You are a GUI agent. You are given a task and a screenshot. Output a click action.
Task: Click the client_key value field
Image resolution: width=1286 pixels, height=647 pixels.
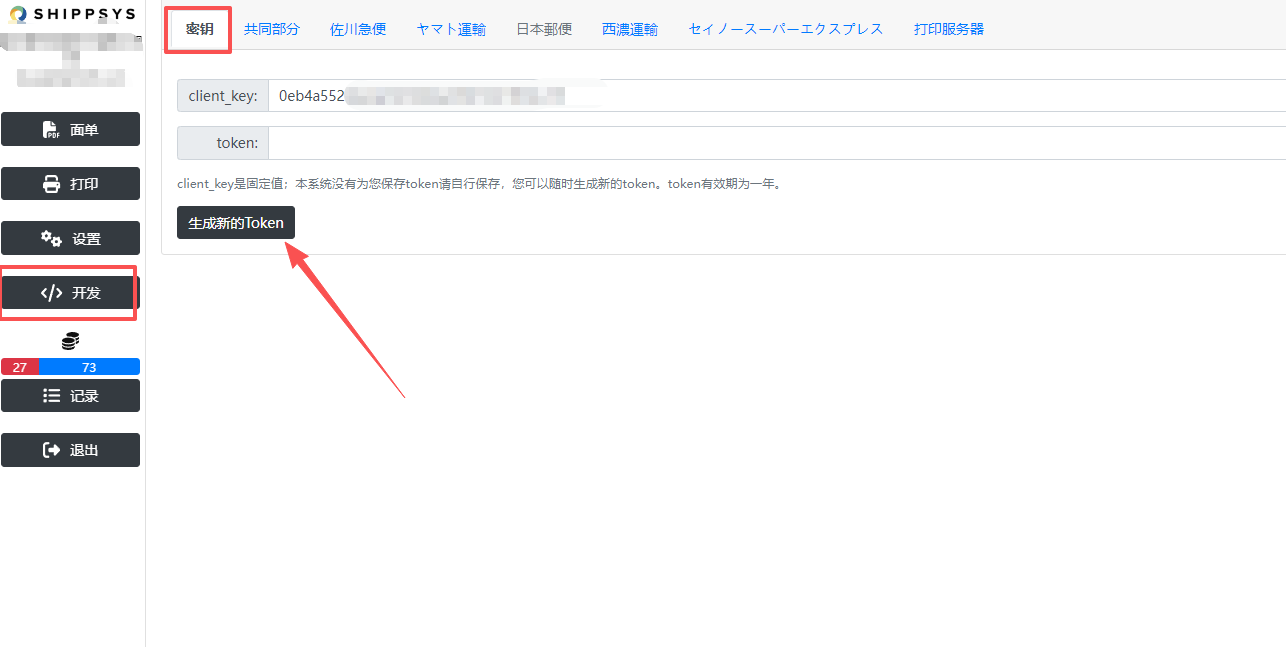(777, 96)
